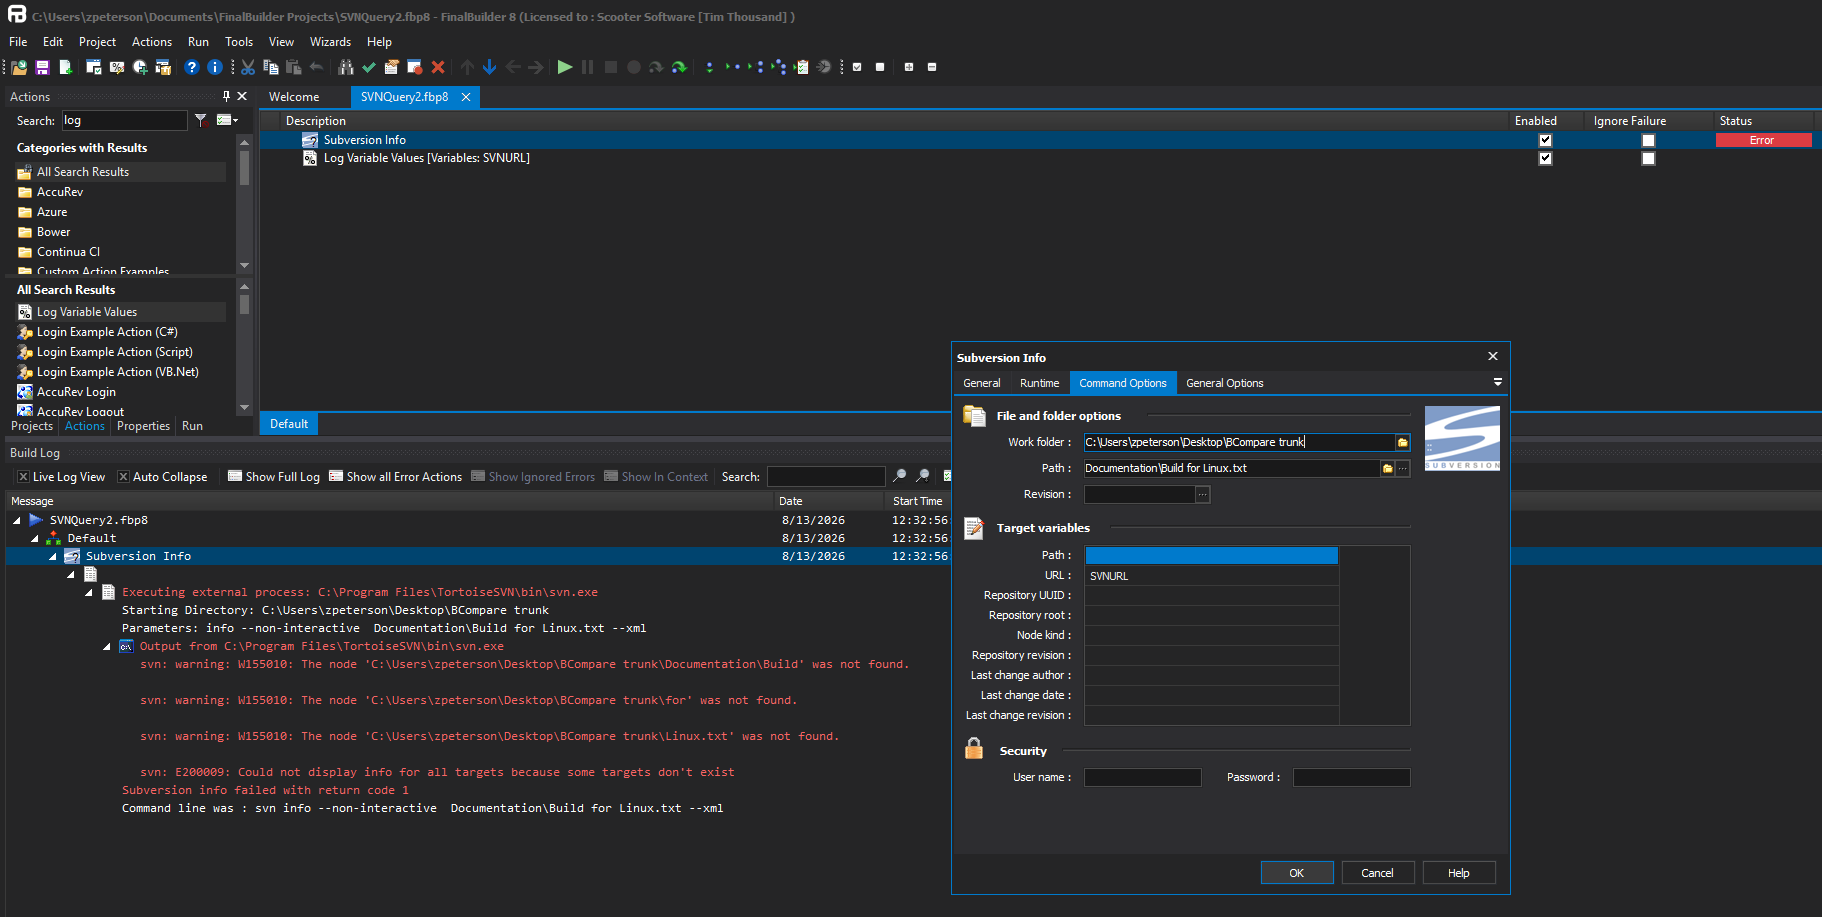Viewport: 1822px width, 917px height.
Task: Click the scissors Cut icon in the toolbar
Action: coord(248,67)
